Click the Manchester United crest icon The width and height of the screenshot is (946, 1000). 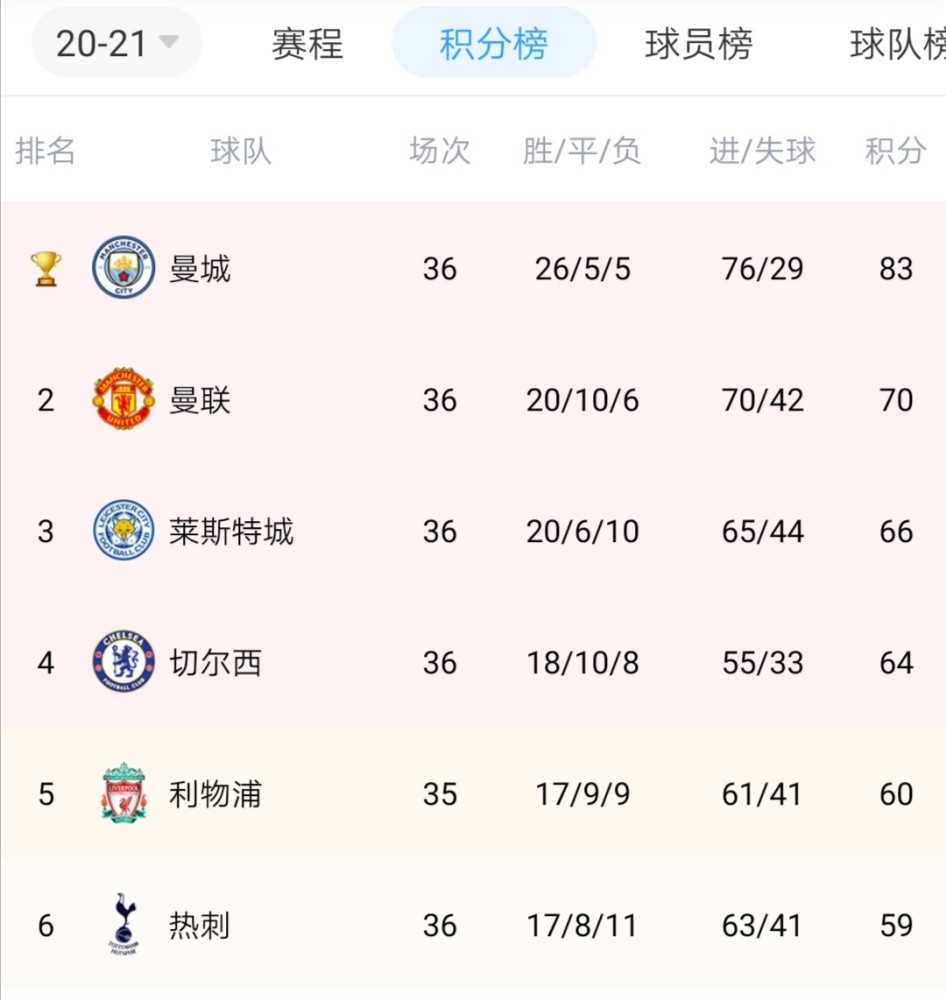pos(124,399)
